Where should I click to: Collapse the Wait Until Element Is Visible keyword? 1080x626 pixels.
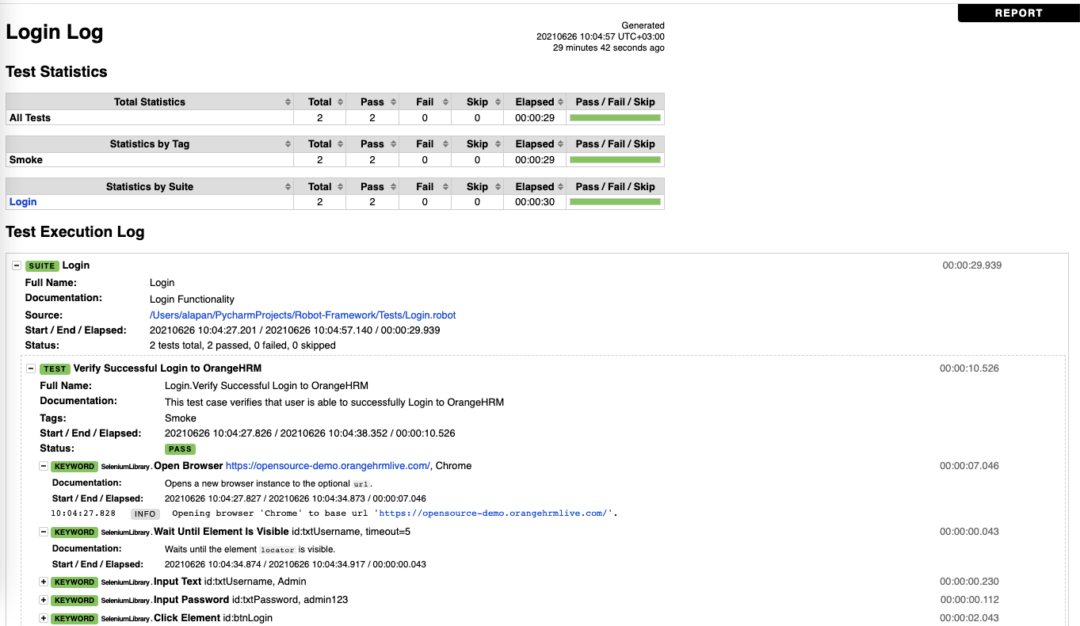(43, 532)
